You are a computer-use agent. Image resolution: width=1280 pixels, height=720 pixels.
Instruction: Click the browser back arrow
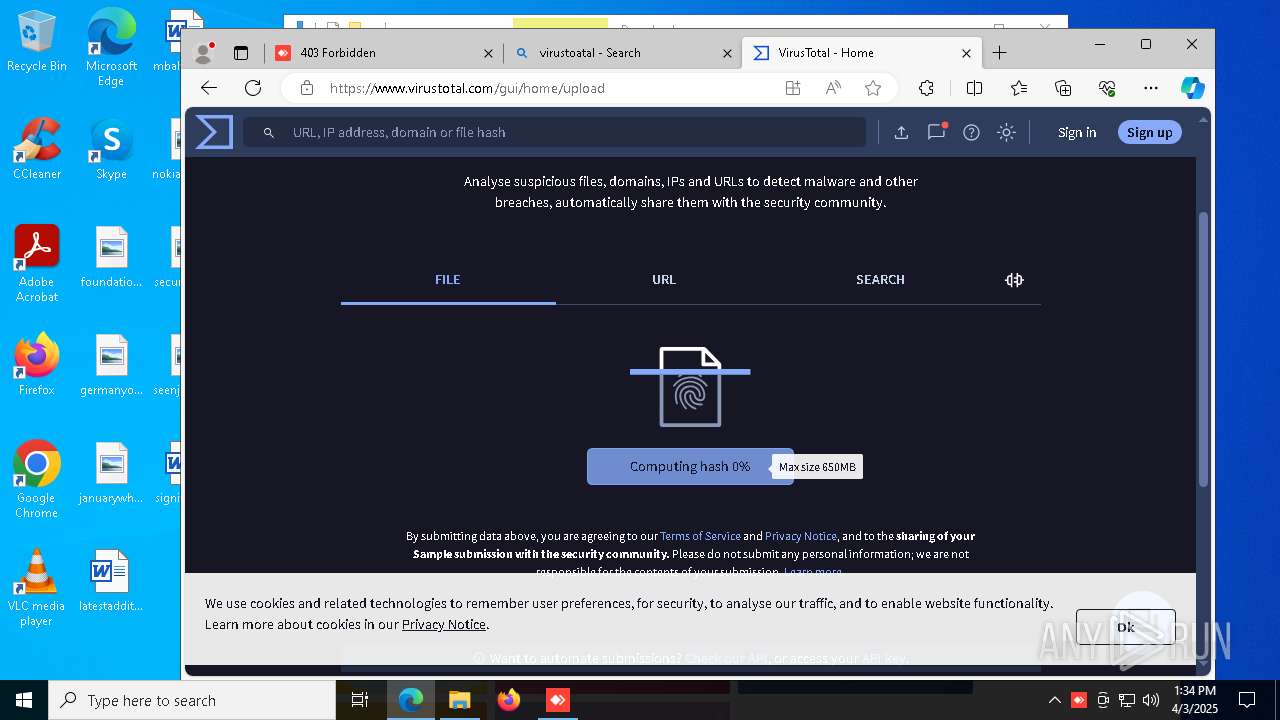pyautogui.click(x=209, y=88)
